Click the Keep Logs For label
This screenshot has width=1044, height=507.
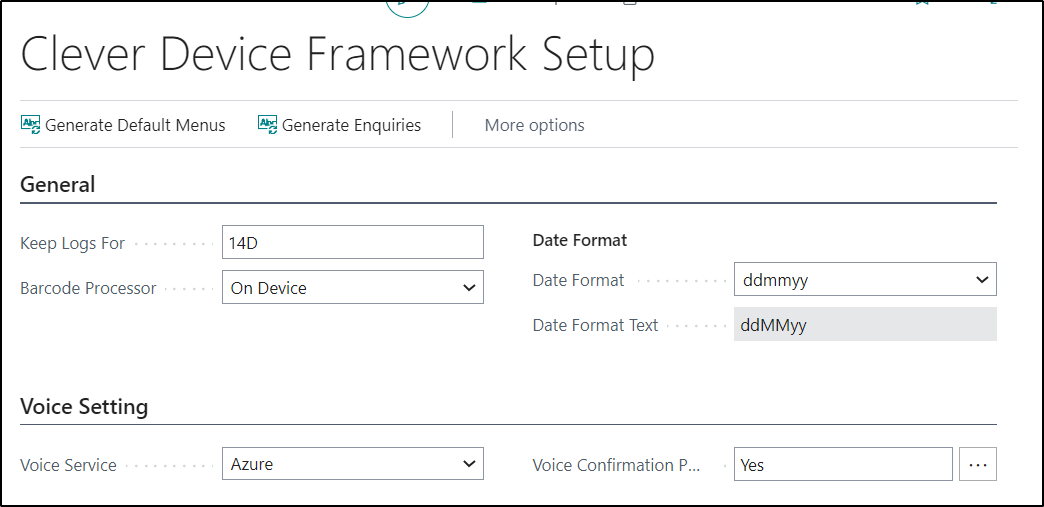tap(73, 243)
